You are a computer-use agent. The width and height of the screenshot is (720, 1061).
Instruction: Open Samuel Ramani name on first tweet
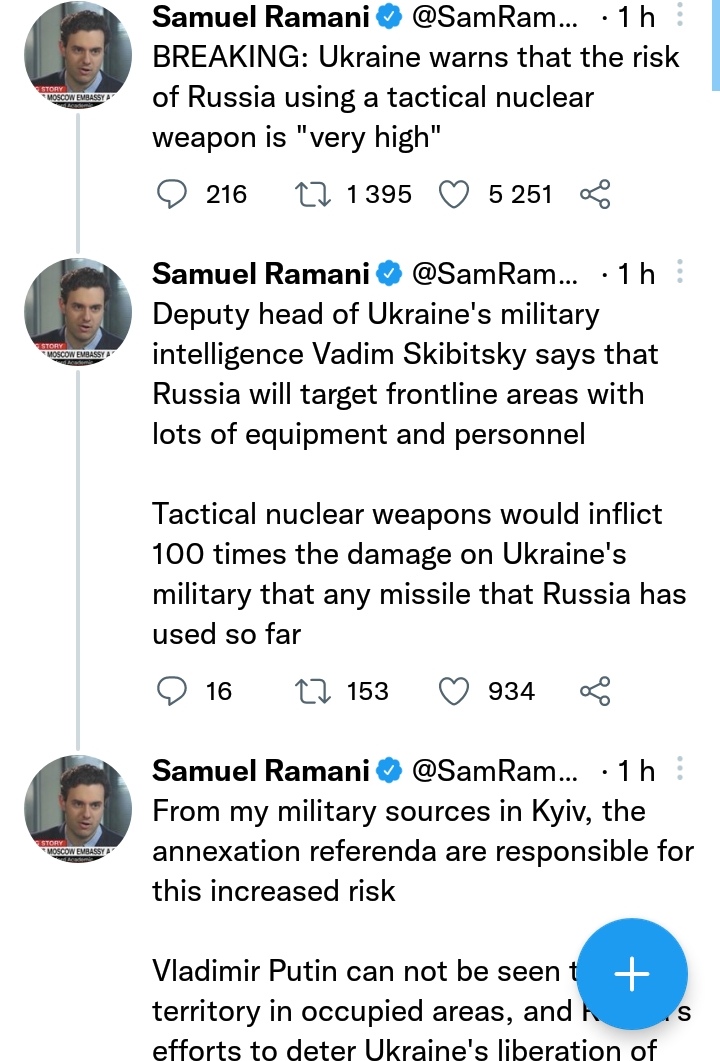click(260, 18)
